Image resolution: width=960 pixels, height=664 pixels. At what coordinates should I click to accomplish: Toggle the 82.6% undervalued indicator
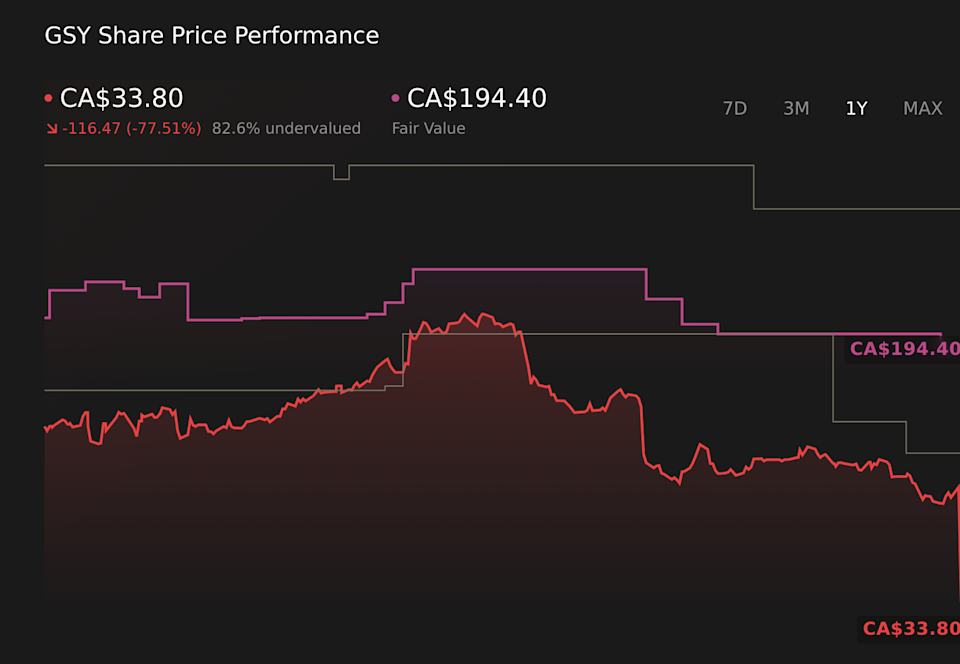pyautogui.click(x=286, y=128)
